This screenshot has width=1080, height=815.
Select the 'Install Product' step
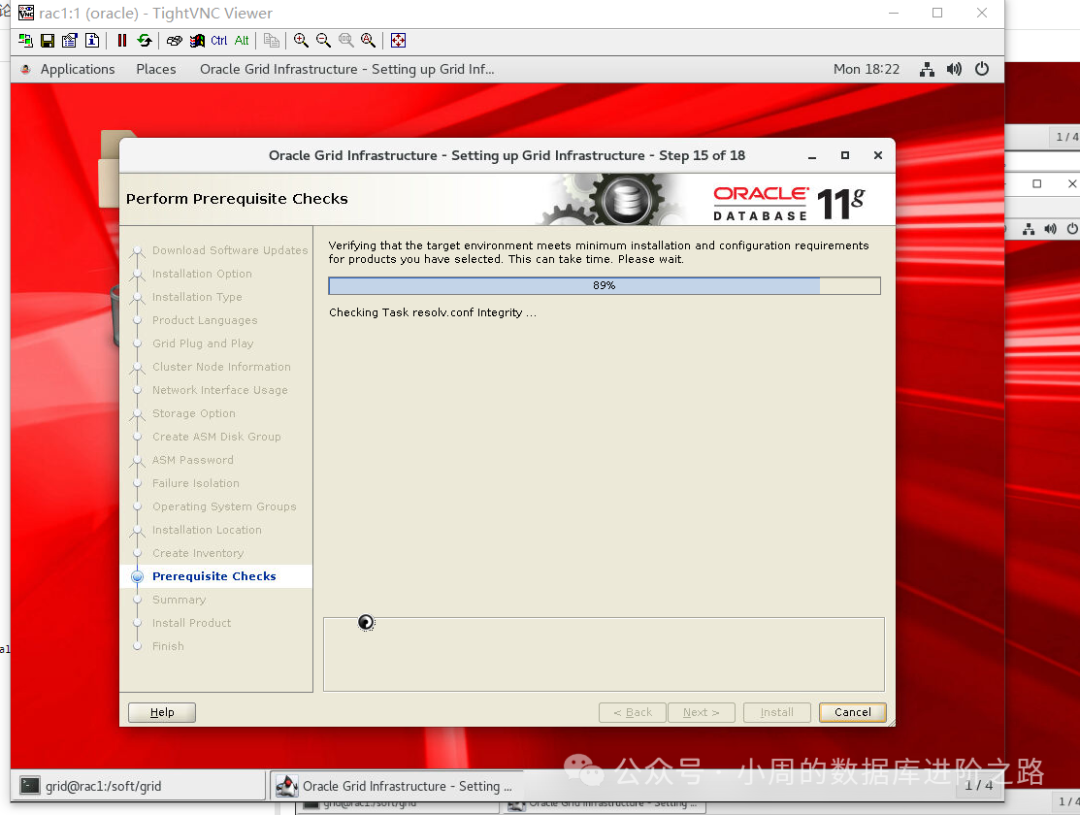coord(191,623)
